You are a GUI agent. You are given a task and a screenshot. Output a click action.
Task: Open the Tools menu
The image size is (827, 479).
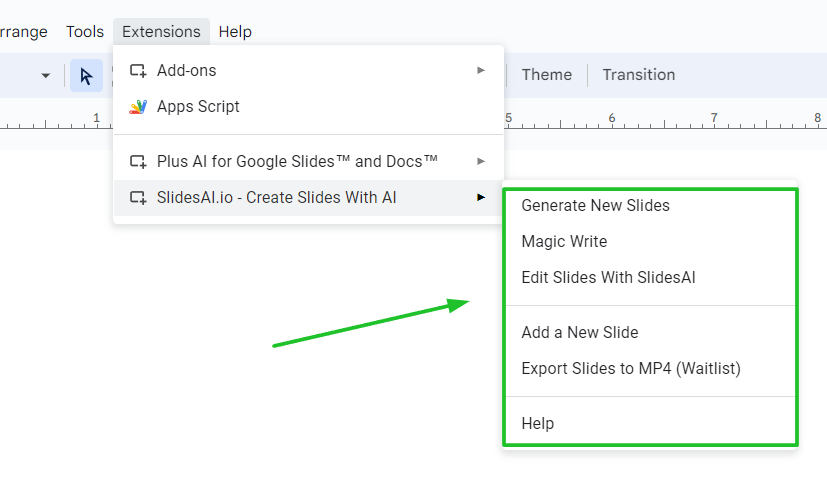pyautogui.click(x=85, y=32)
